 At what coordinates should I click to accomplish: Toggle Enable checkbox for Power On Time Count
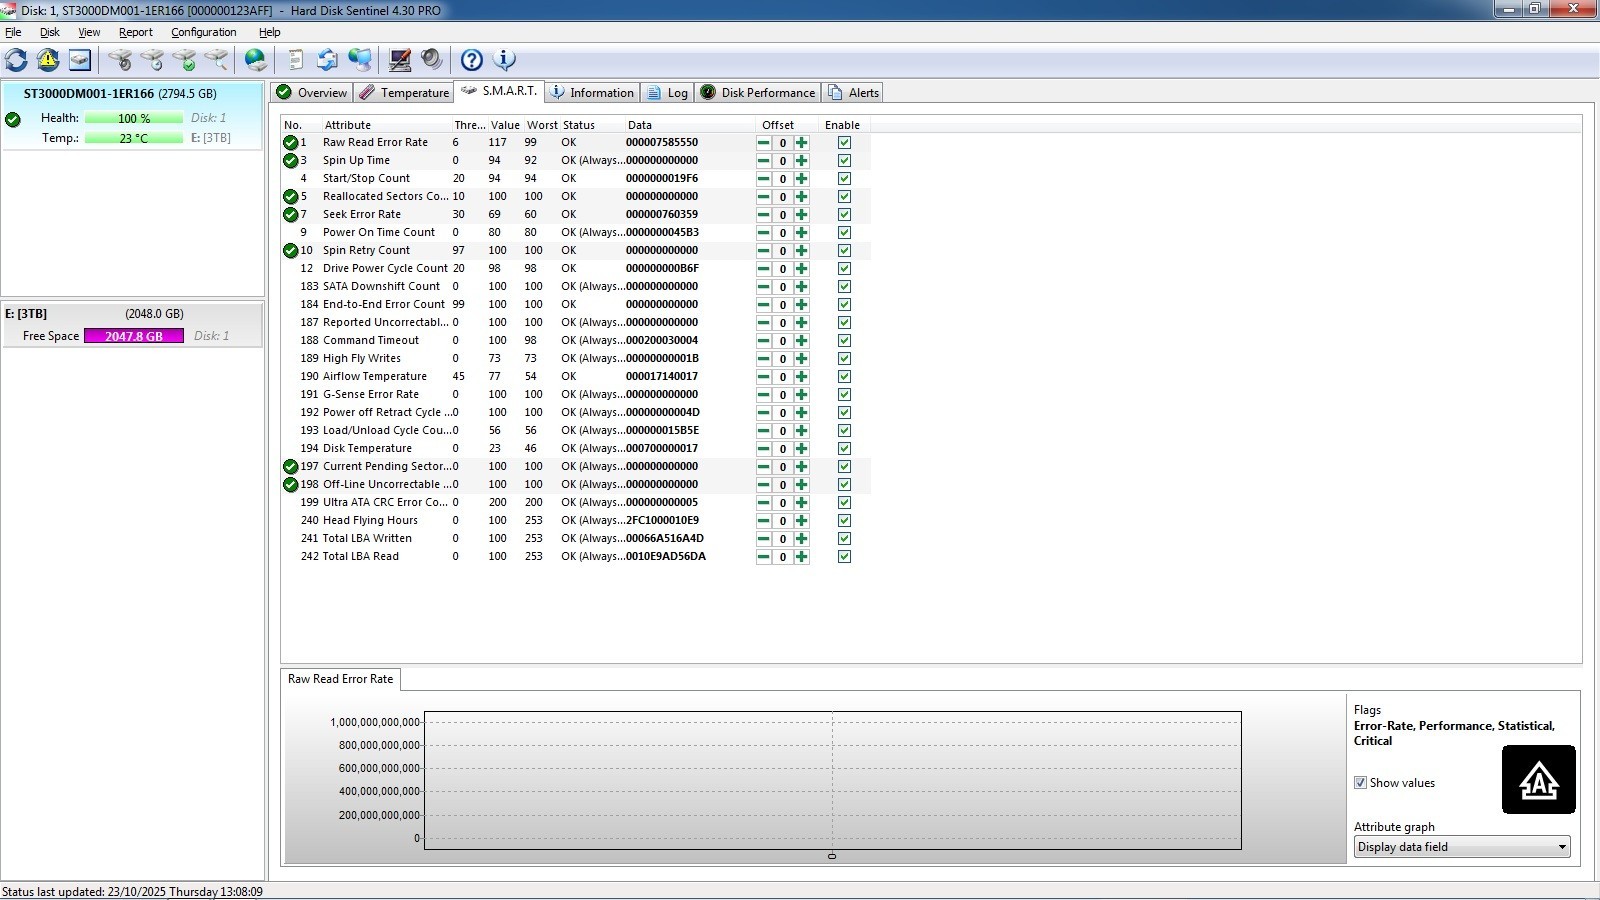coord(844,233)
